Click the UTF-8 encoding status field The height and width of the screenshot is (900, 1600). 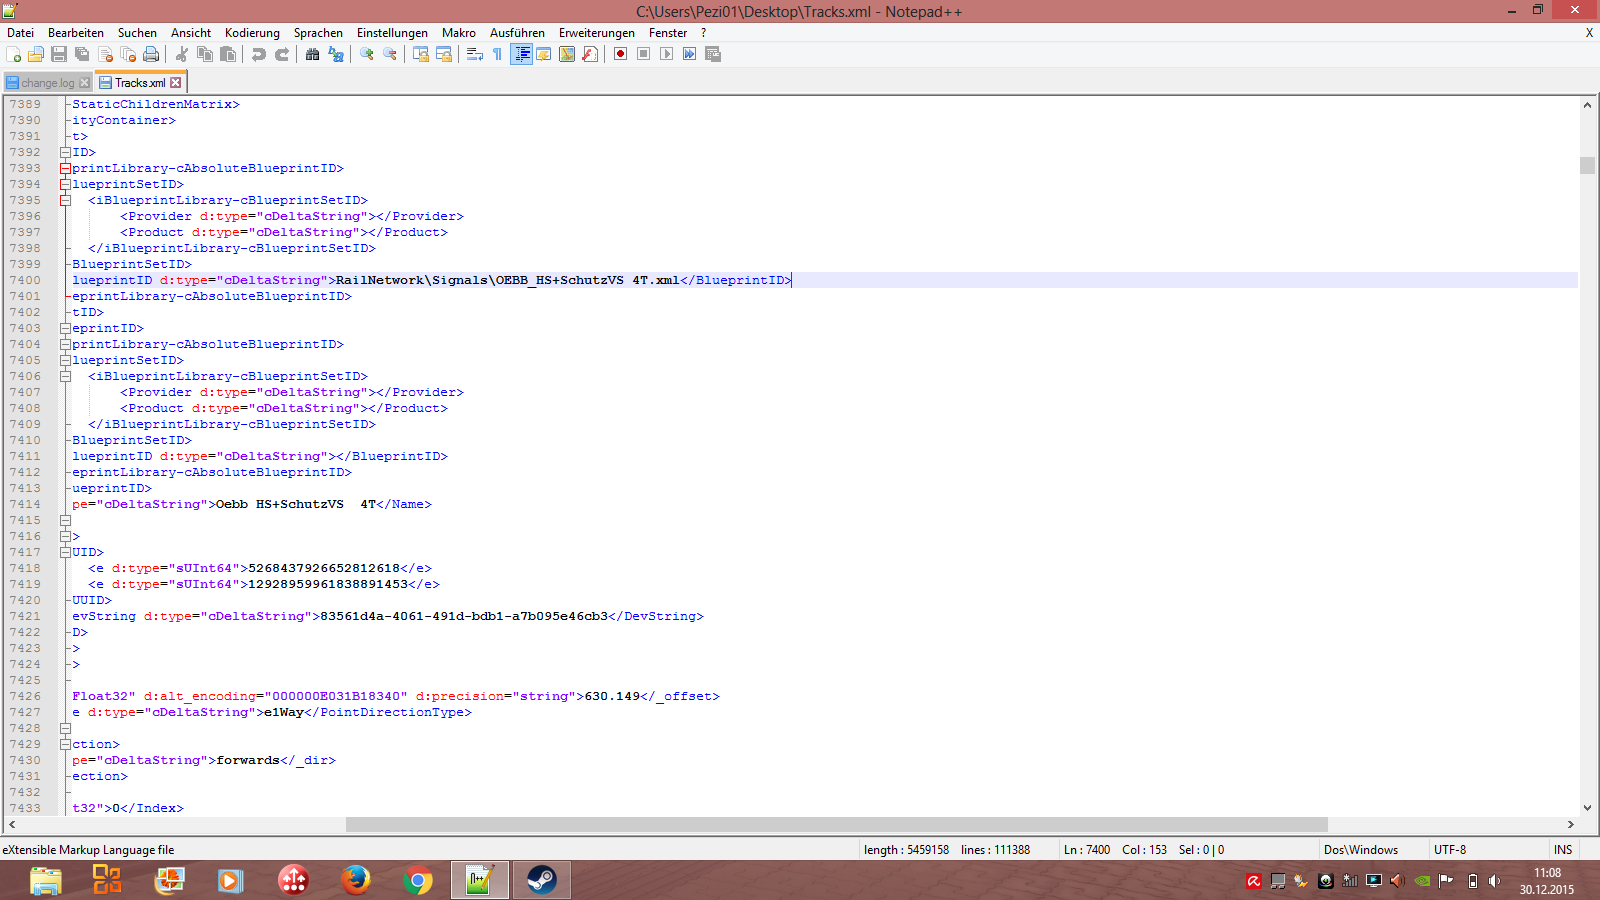tap(1449, 850)
